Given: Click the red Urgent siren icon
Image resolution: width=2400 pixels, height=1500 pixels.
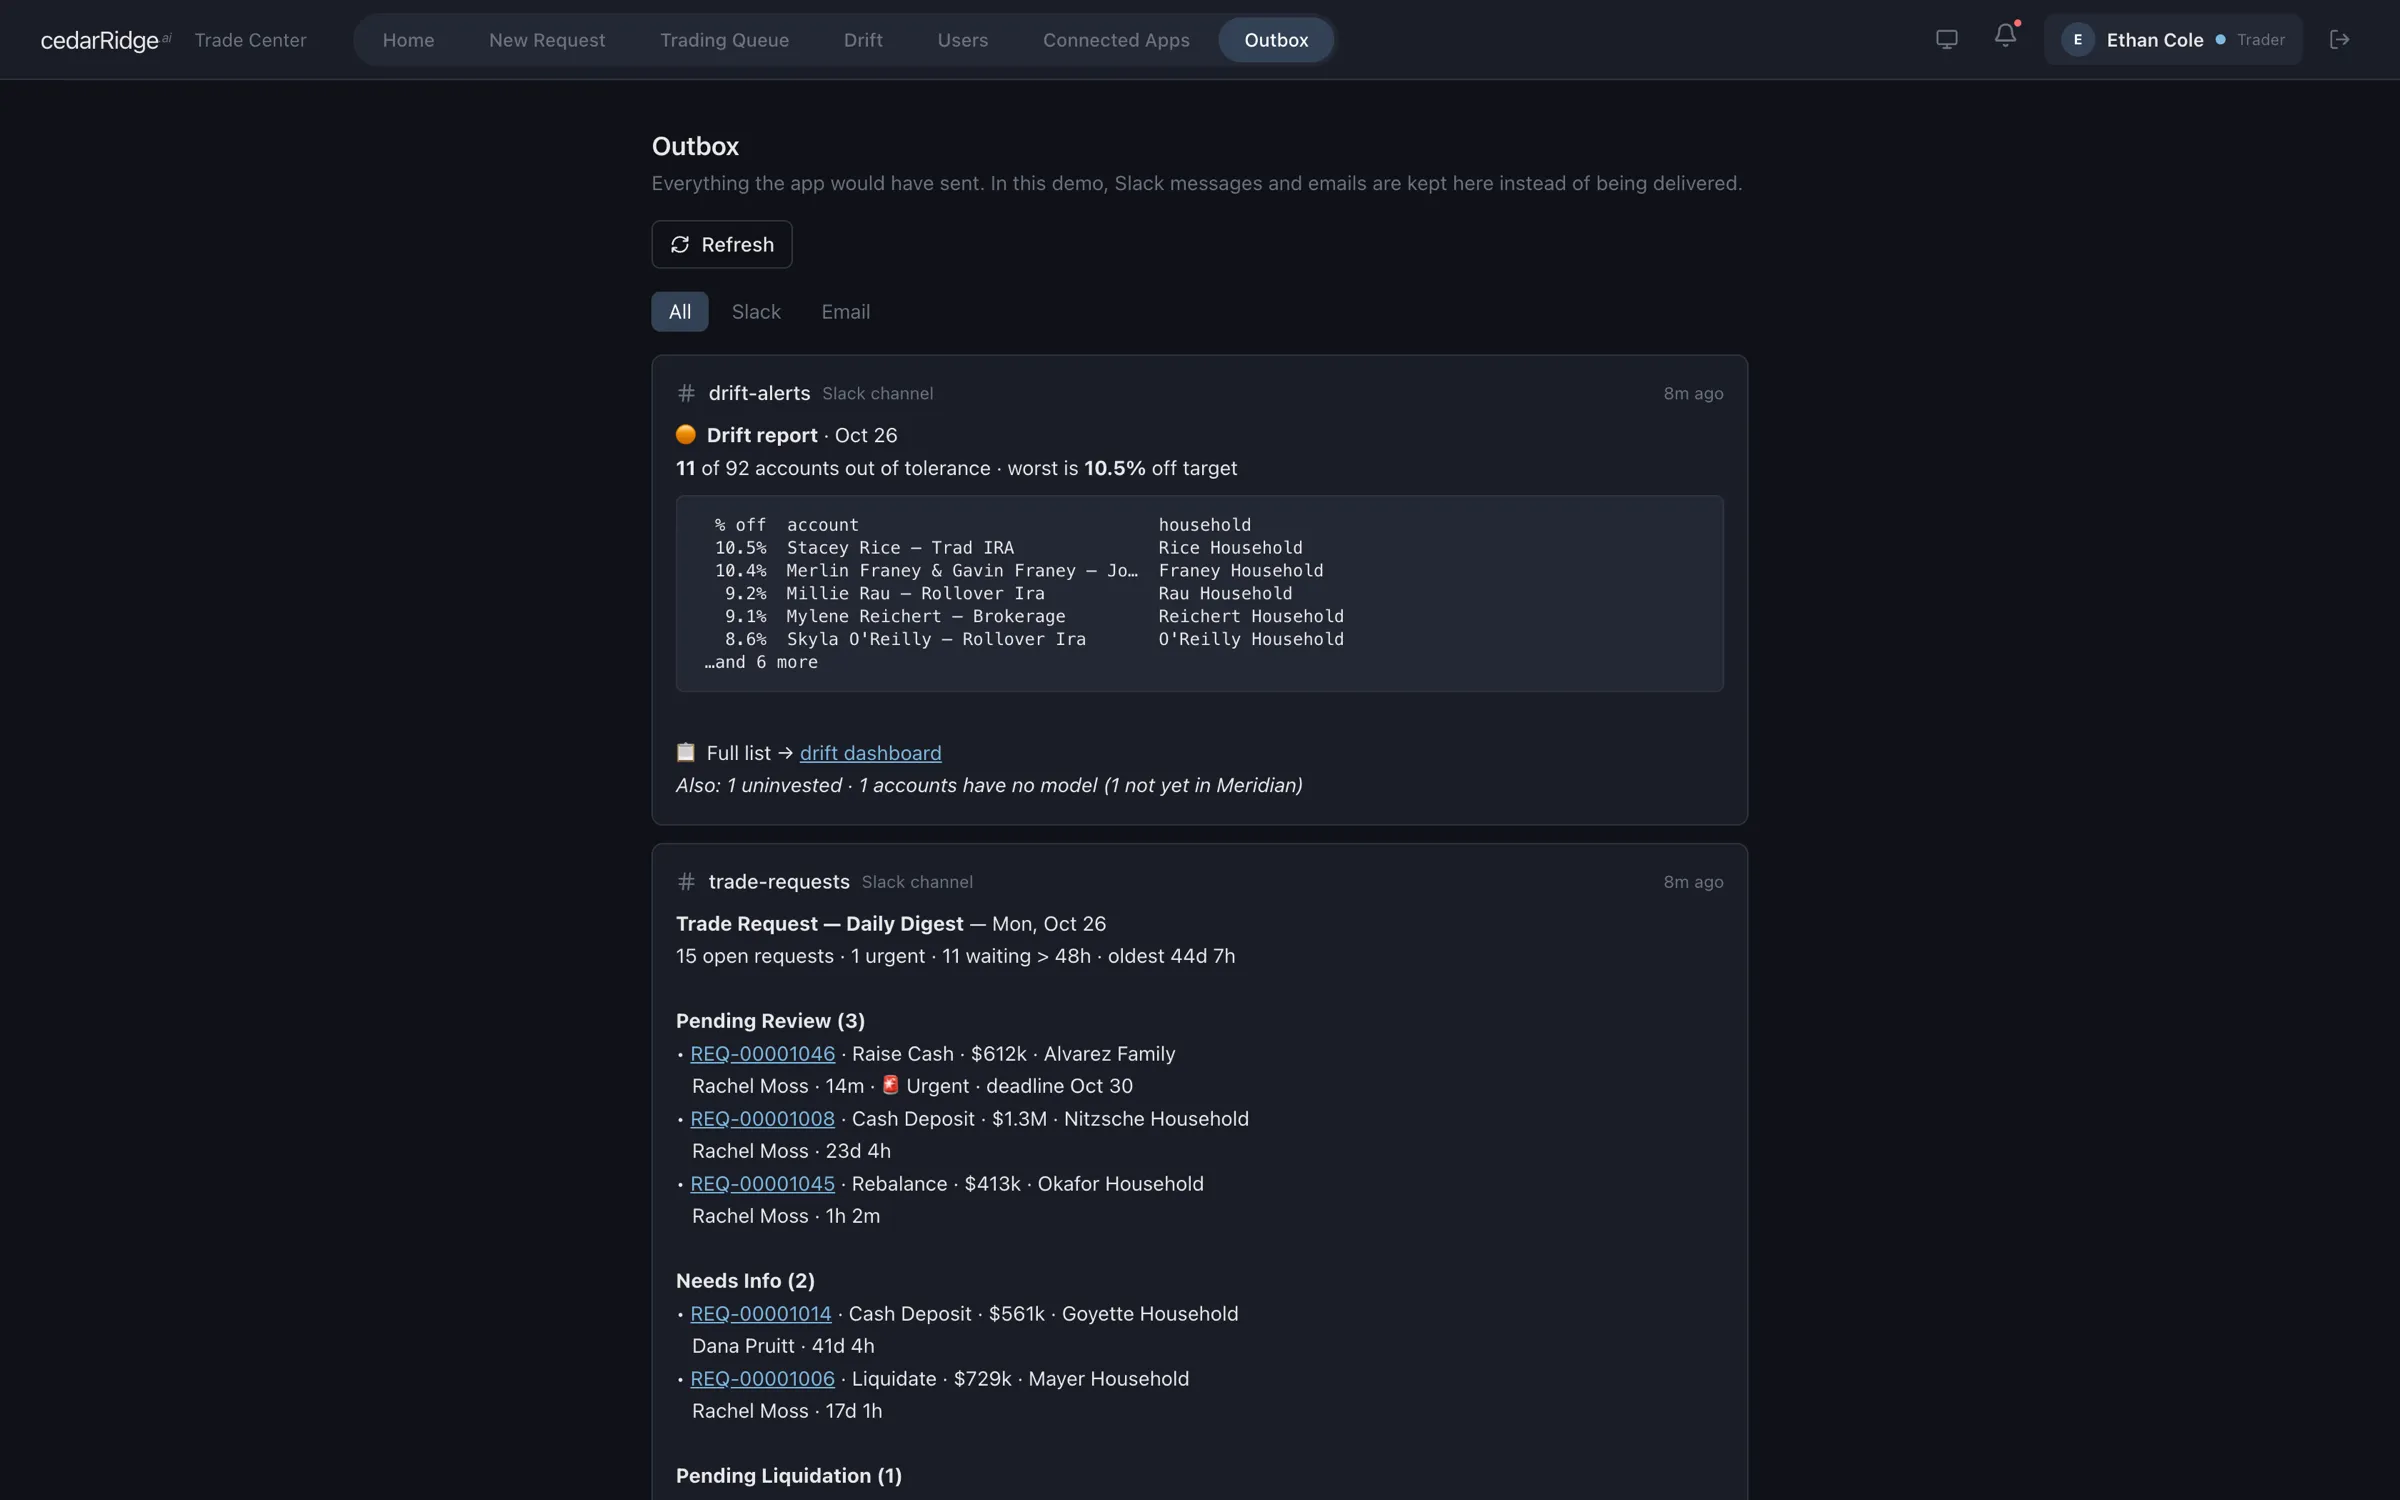Looking at the screenshot, I should (890, 1085).
